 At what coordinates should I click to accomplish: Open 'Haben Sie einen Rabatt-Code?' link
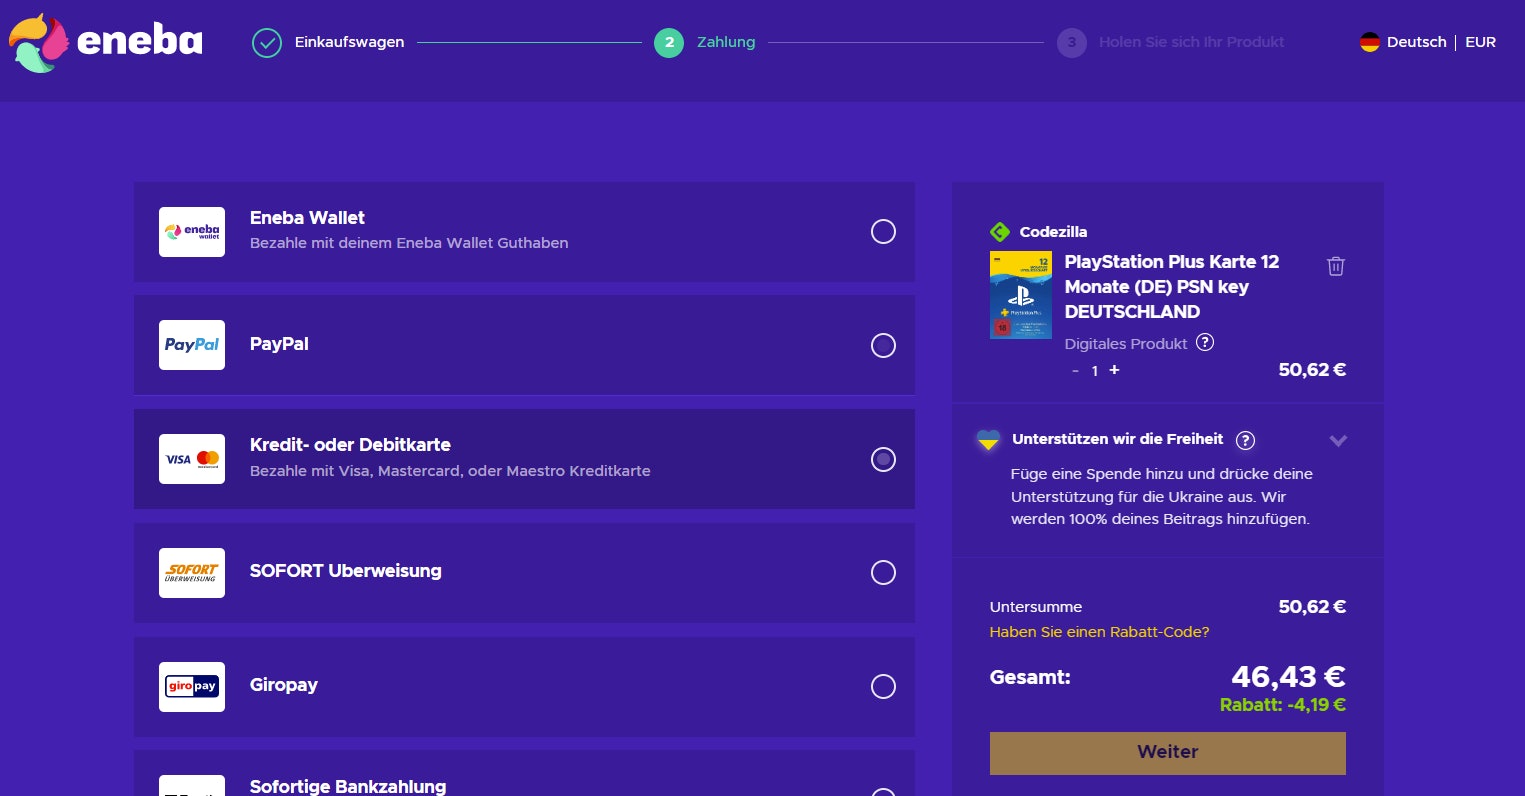[1099, 632]
